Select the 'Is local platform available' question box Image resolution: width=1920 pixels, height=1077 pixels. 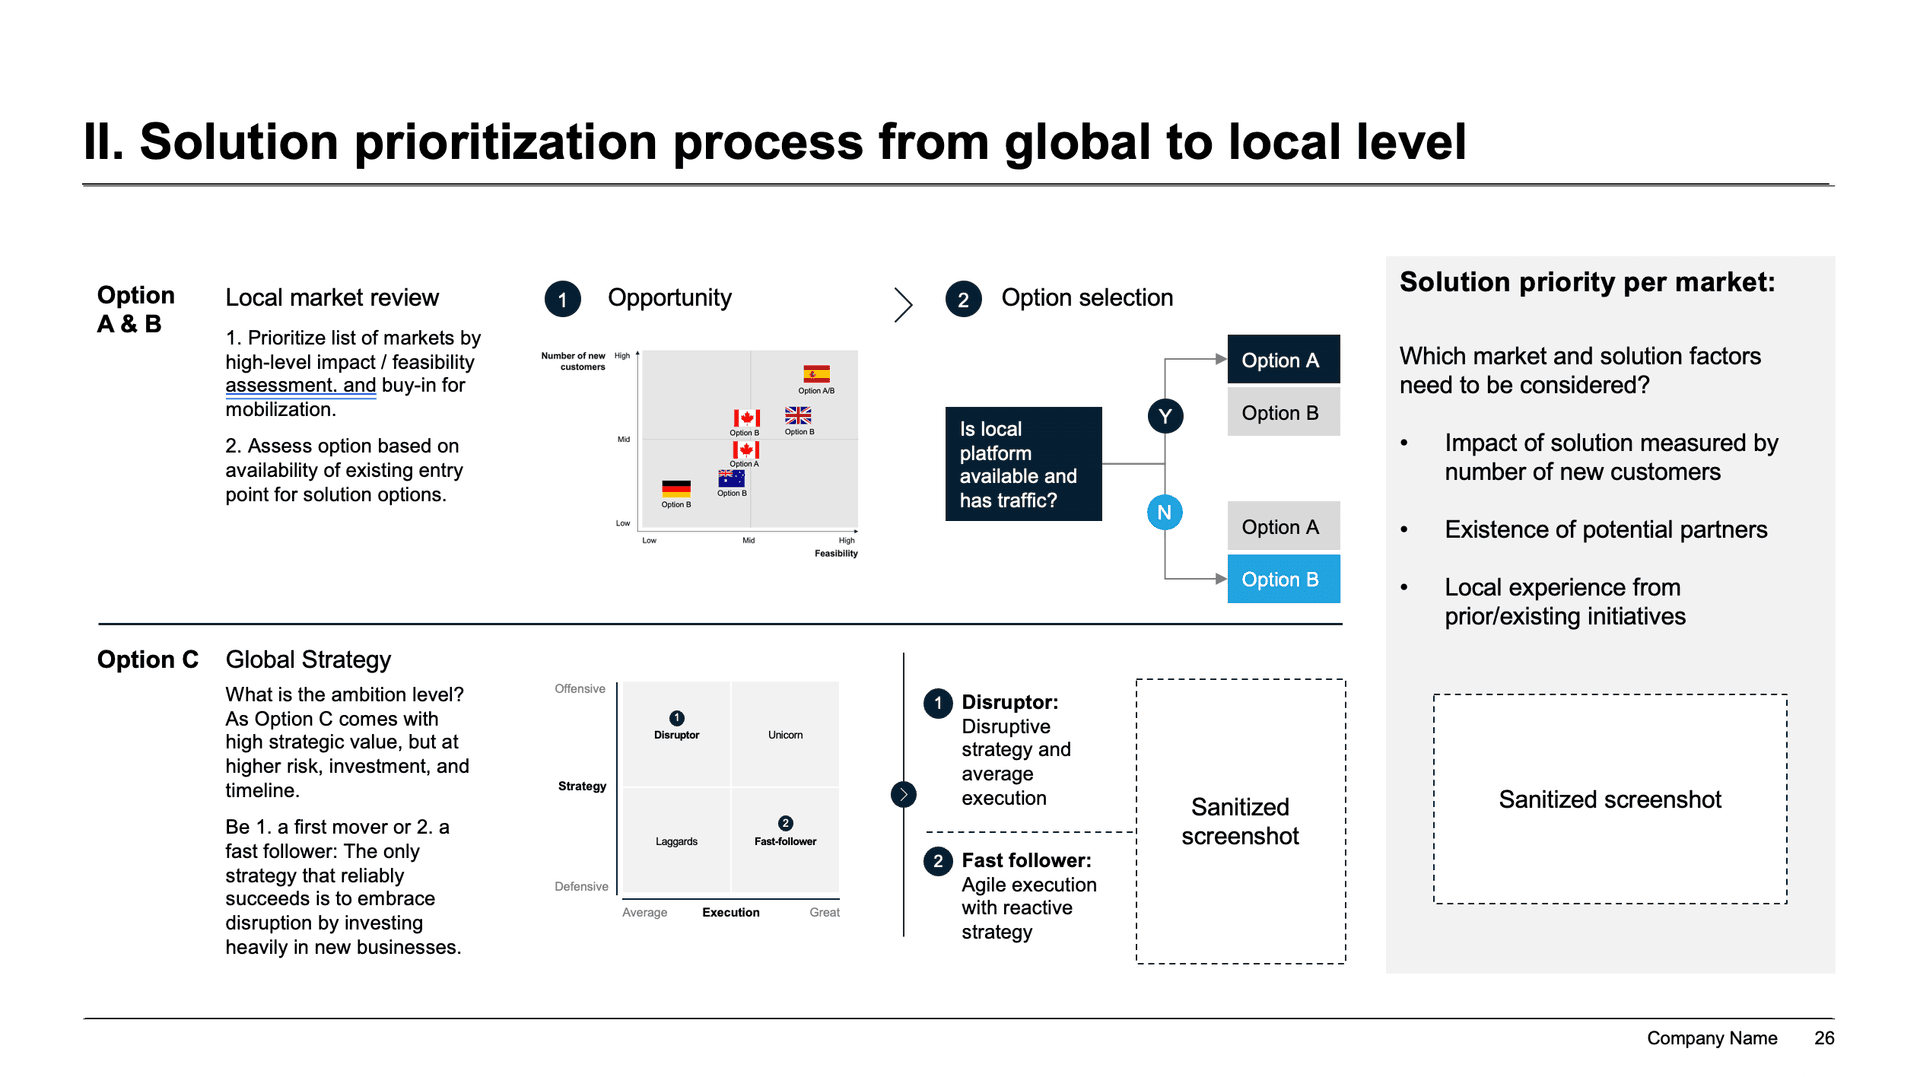point(1023,464)
